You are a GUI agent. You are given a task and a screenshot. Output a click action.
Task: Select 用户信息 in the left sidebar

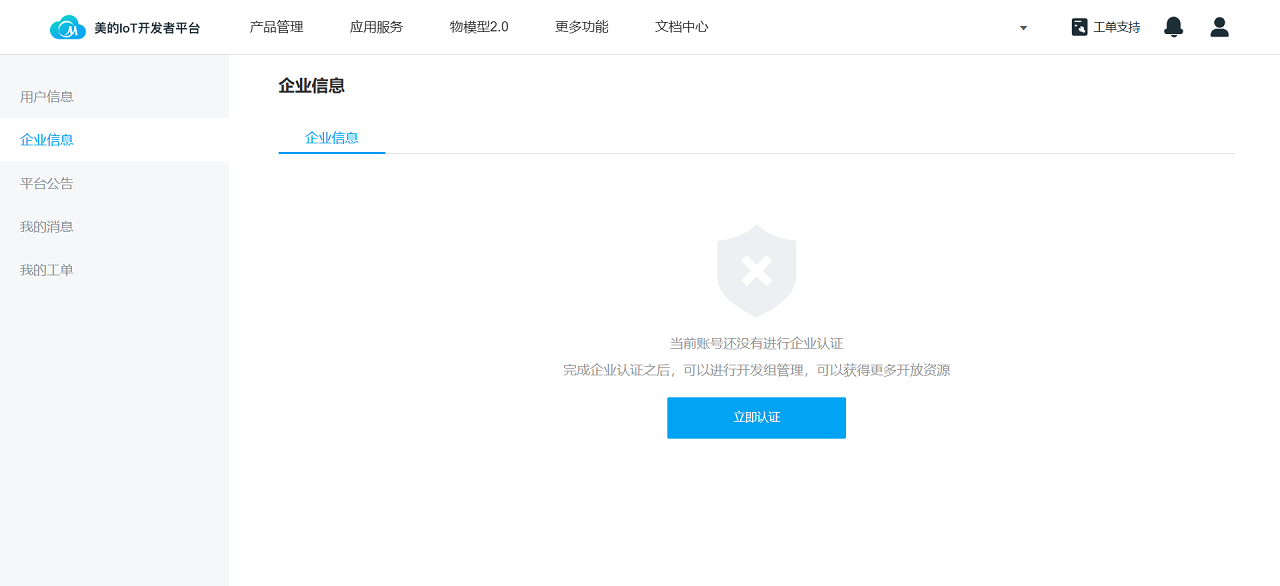47,97
